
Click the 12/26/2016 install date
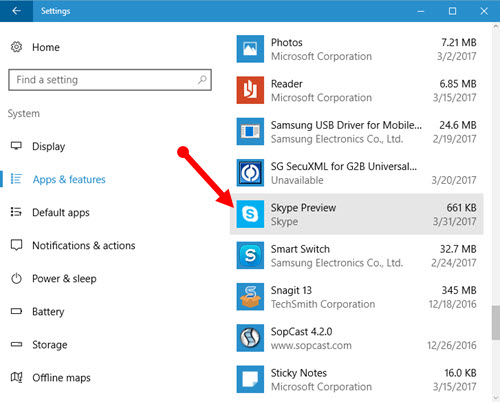452,345
